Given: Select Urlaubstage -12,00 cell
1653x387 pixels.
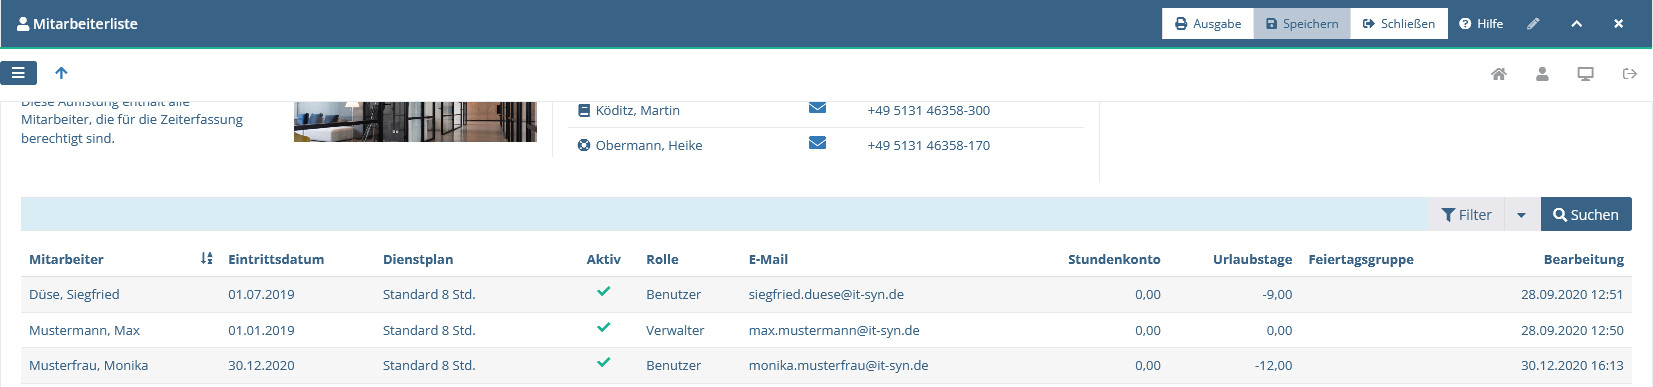Looking at the screenshot, I should click(1273, 366).
